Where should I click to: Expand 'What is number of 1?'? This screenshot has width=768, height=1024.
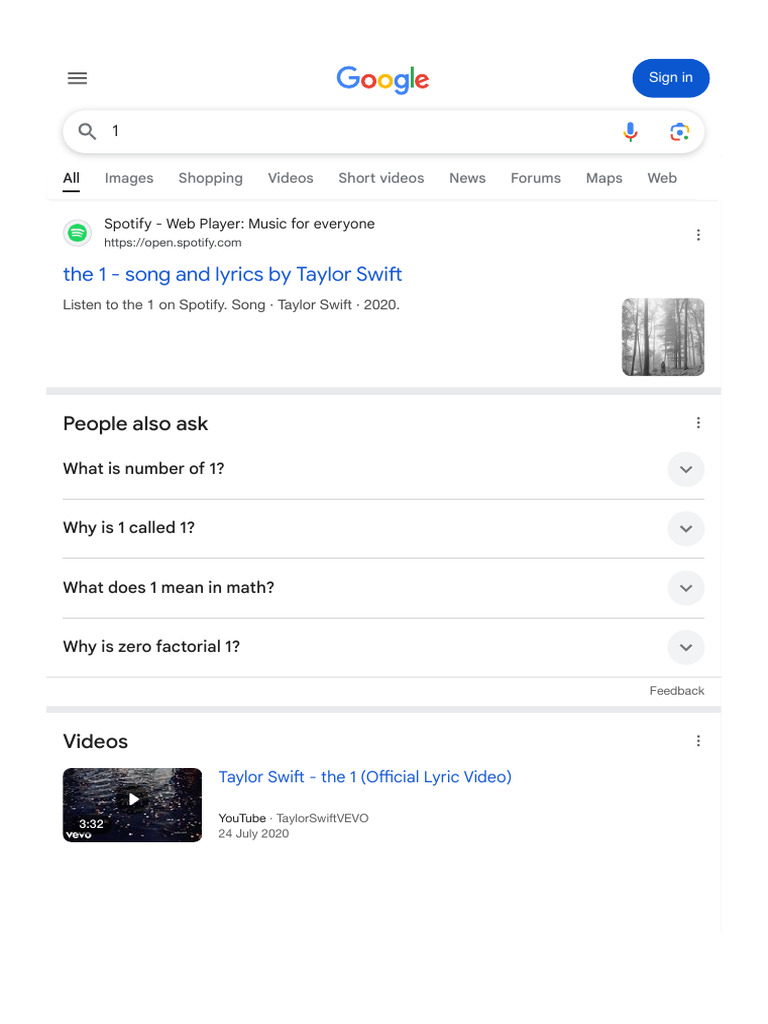tap(686, 469)
